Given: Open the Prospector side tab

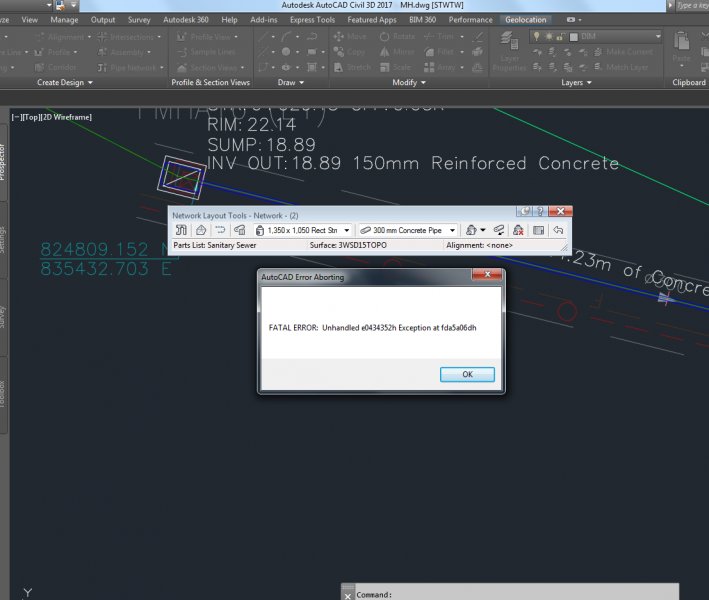Looking at the screenshot, I should 3,163.
